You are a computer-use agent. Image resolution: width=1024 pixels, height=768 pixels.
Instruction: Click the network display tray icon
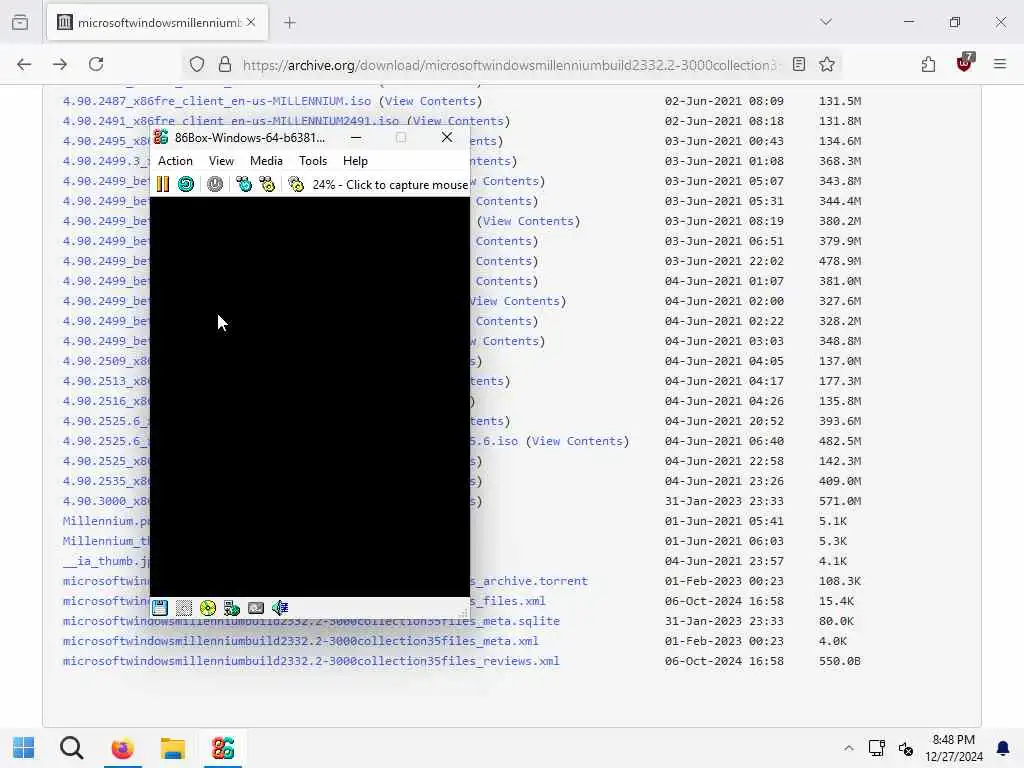pos(876,748)
